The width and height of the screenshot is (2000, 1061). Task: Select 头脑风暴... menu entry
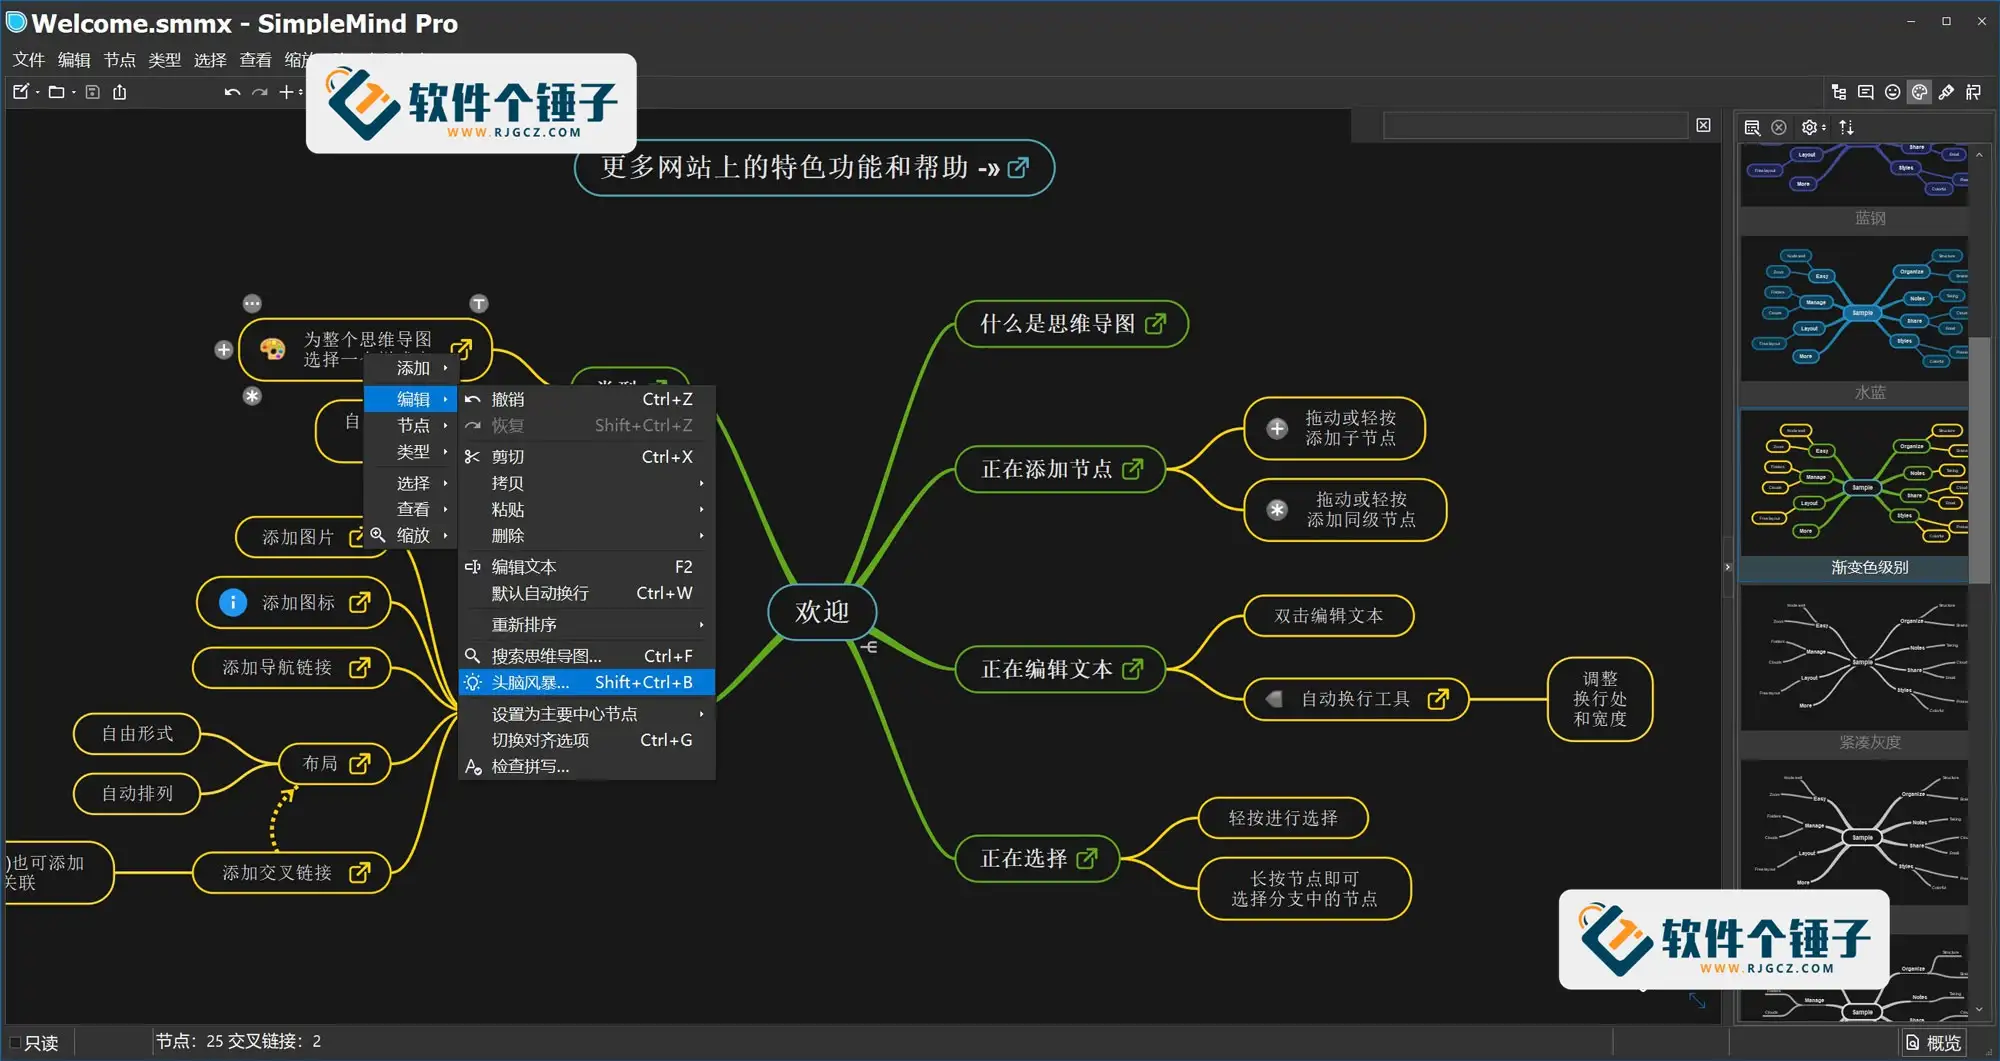[x=587, y=682]
